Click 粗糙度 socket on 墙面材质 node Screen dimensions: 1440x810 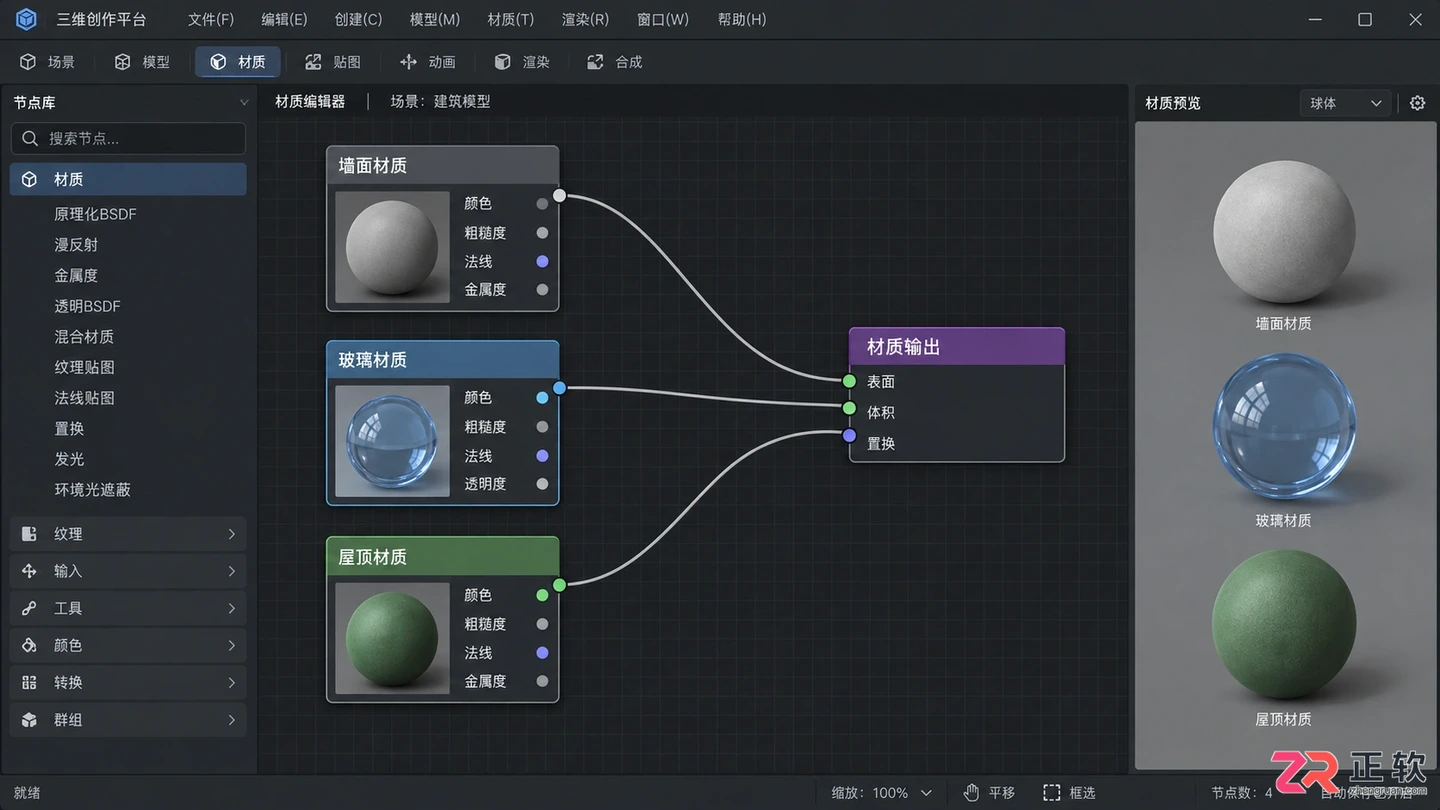click(x=542, y=233)
